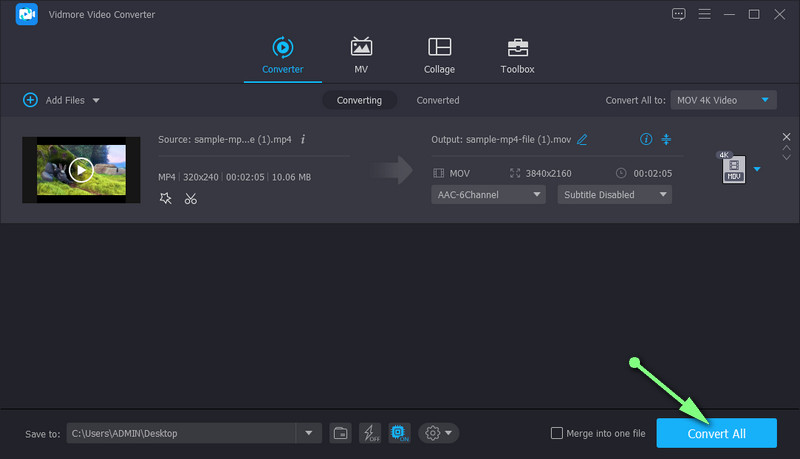800x459 pixels.
Task: Click the compress video icon
Action: (666, 139)
